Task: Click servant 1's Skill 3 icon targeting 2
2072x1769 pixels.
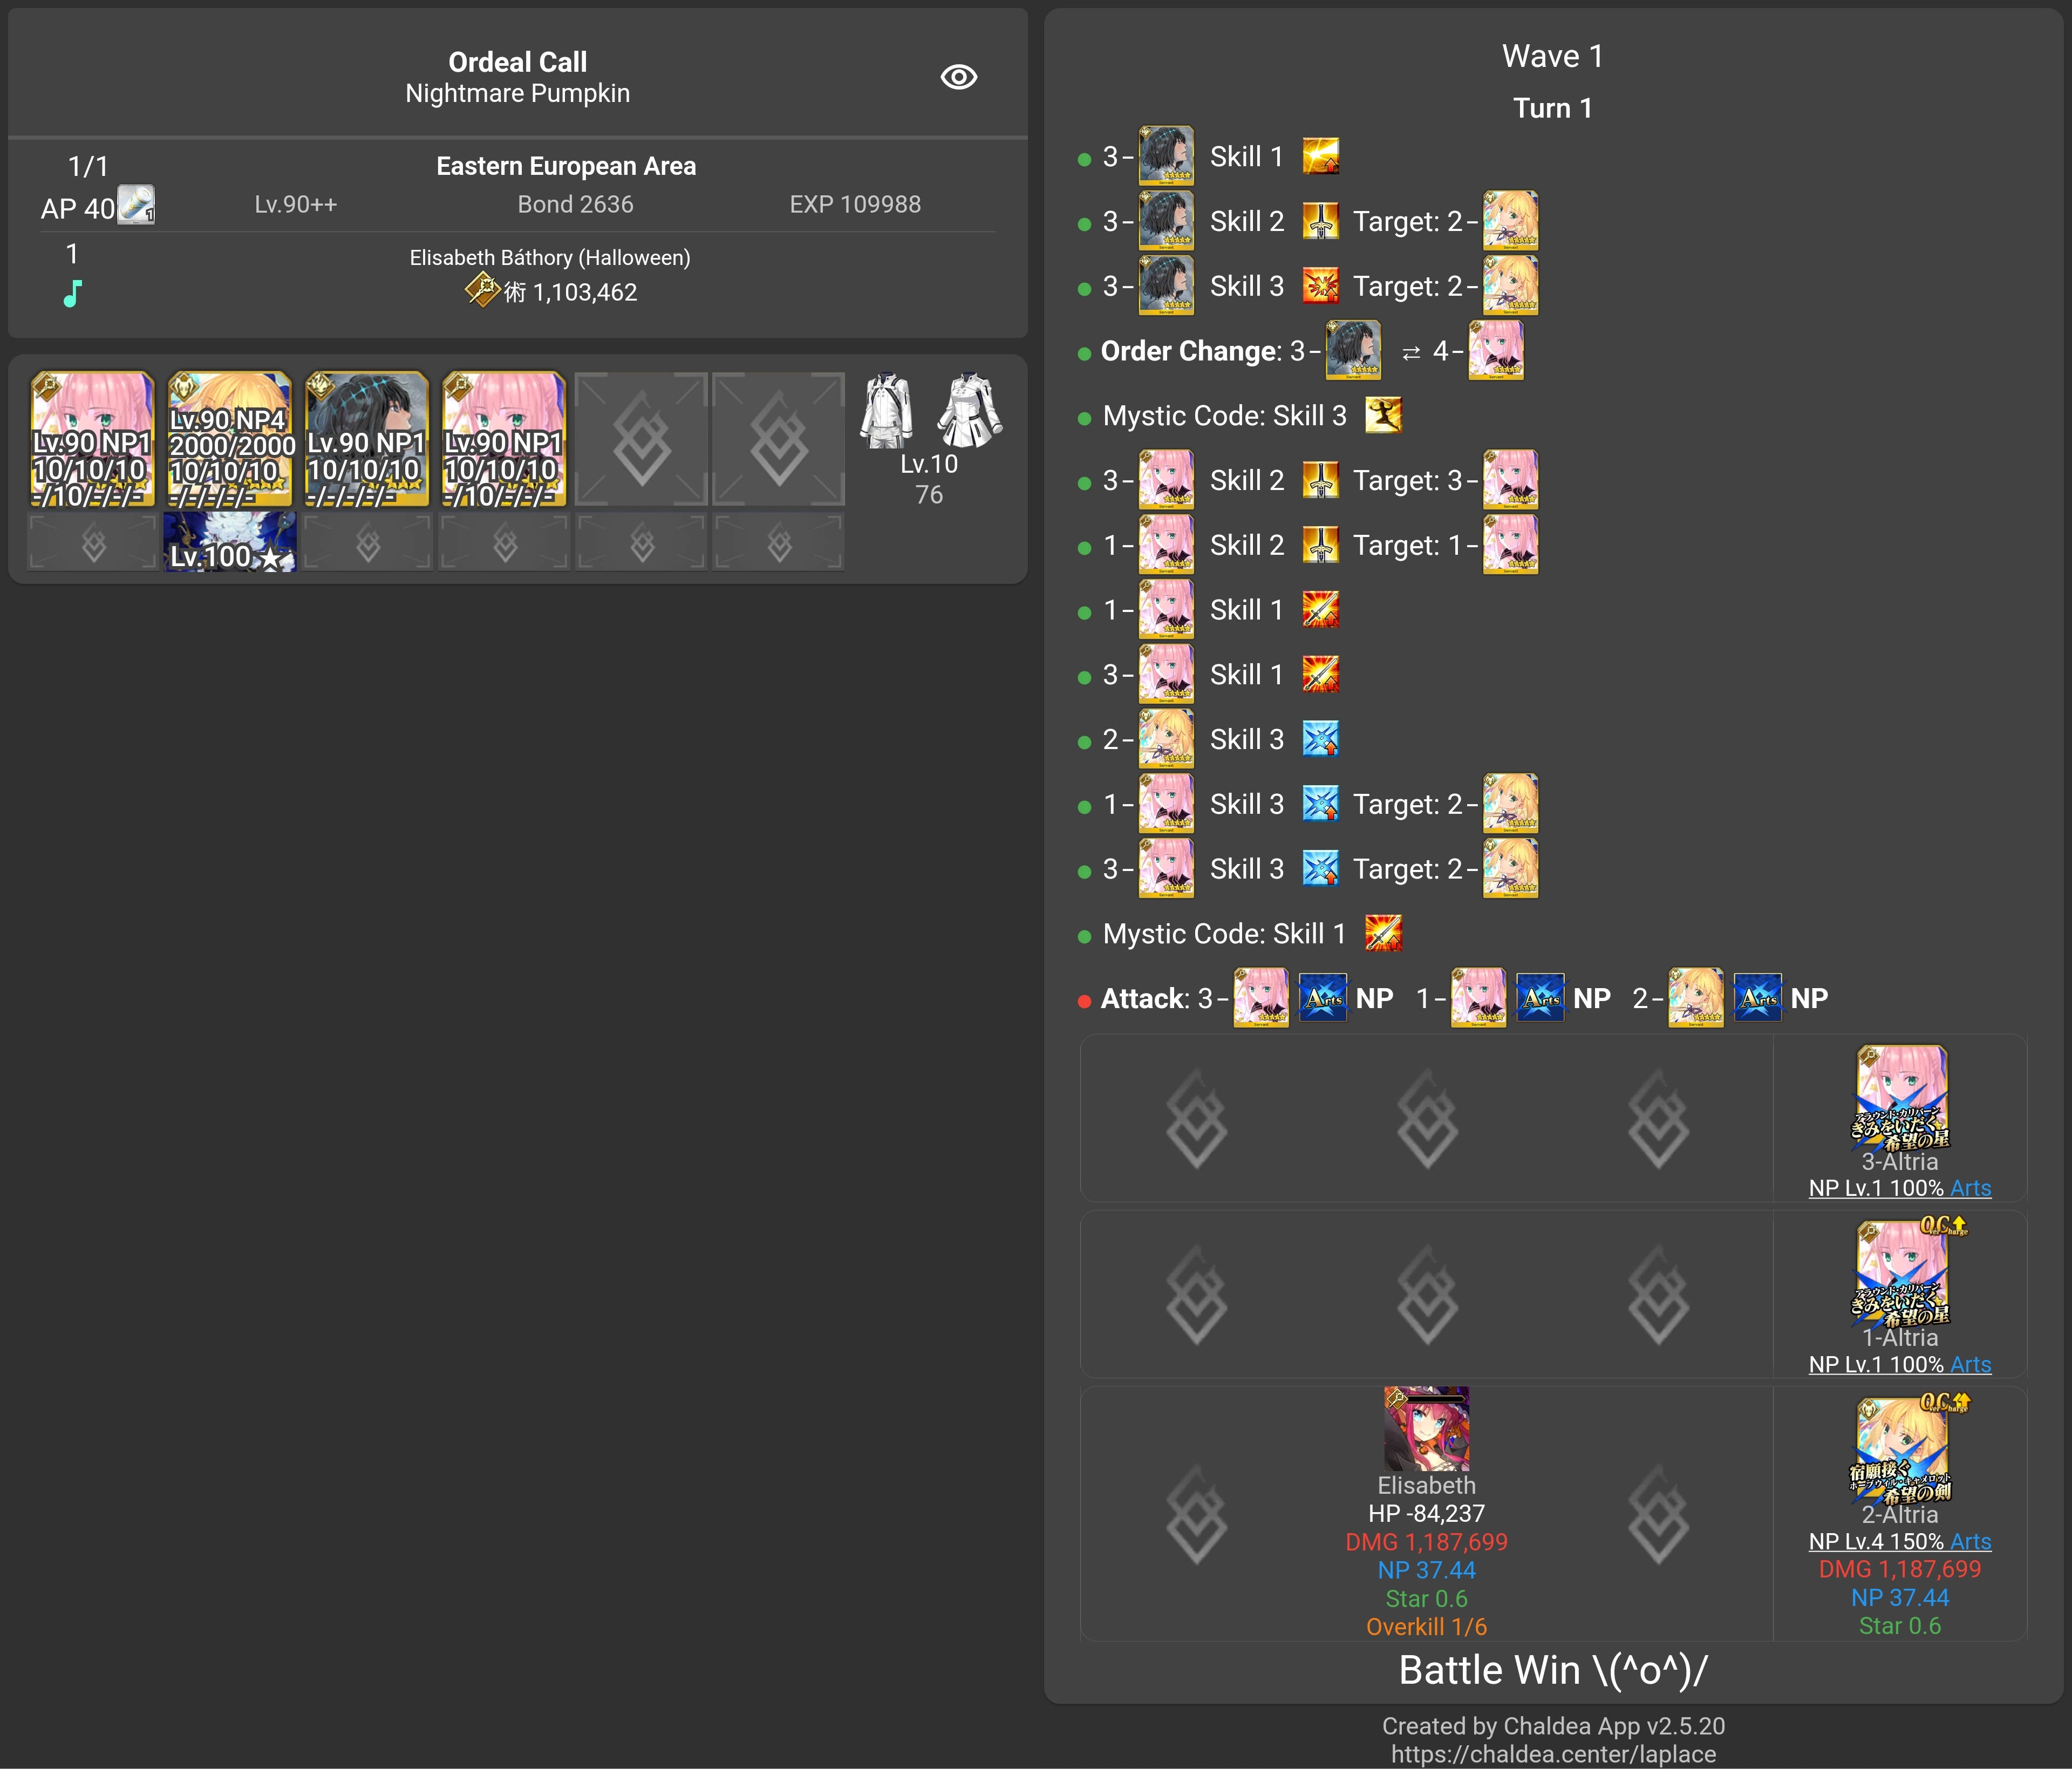Action: pyautogui.click(x=1320, y=804)
